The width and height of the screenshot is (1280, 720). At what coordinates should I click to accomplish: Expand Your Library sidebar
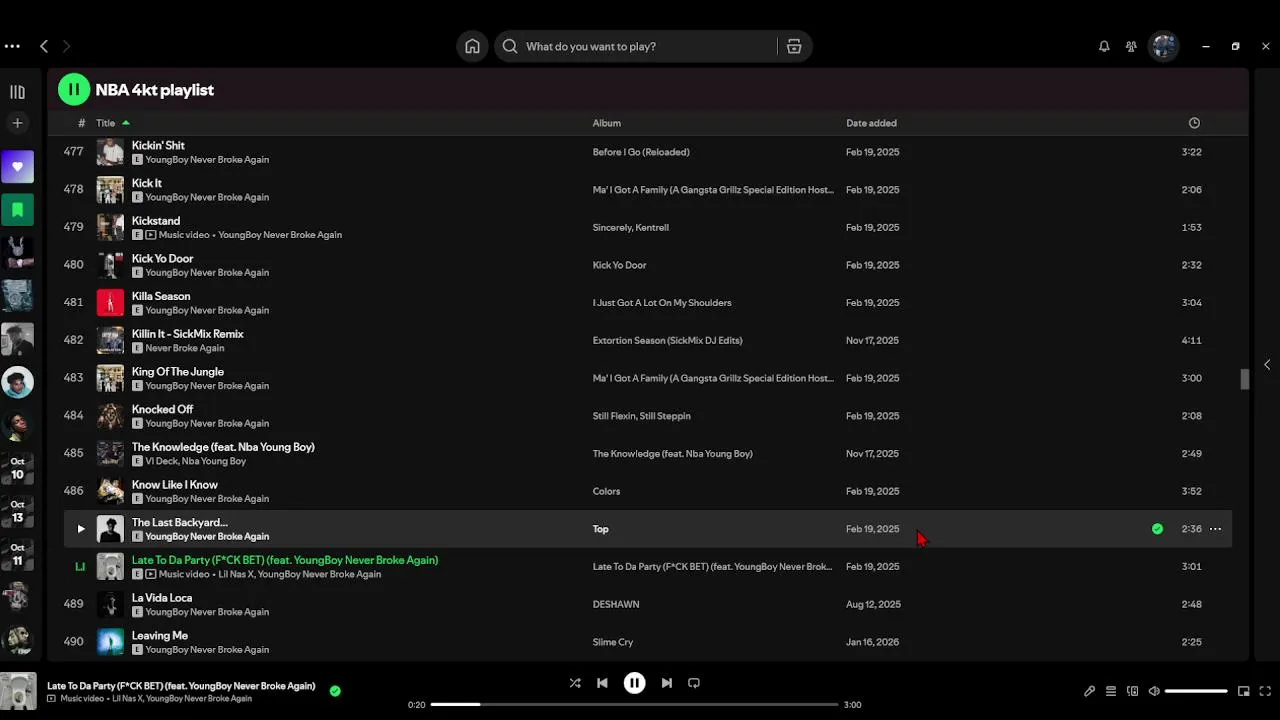[x=17, y=92]
